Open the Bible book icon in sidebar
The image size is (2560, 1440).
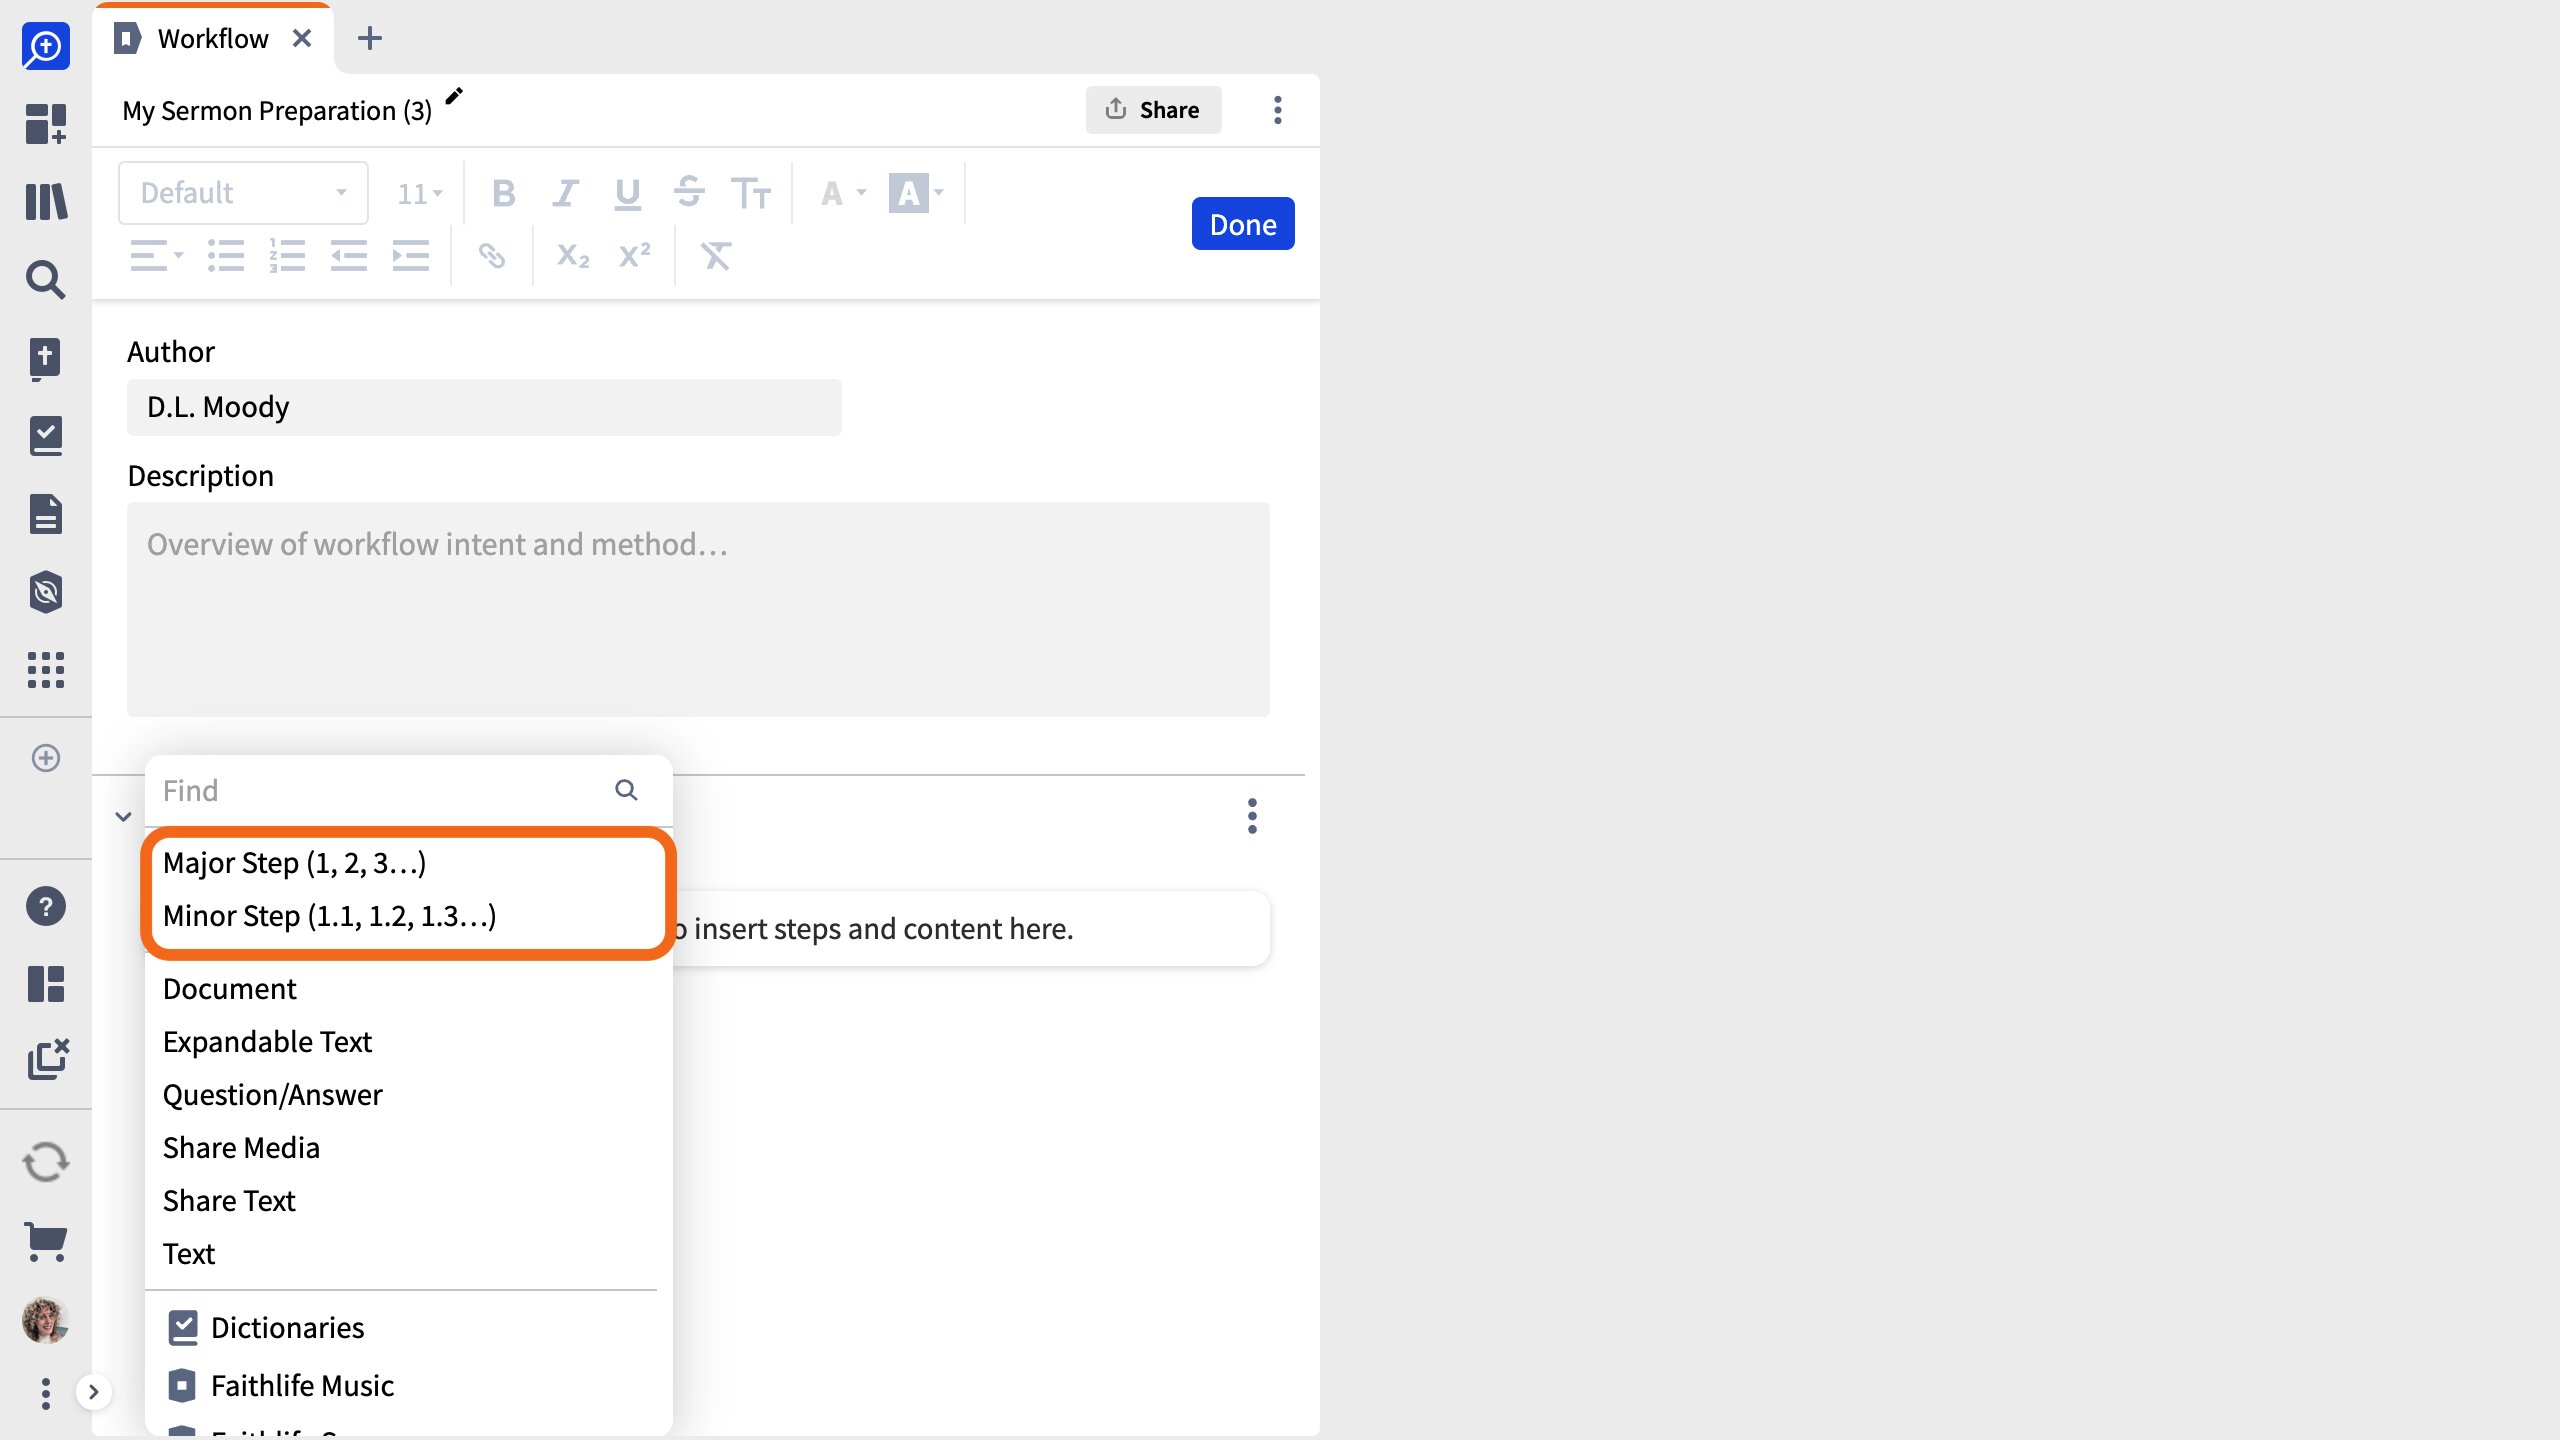[x=46, y=358]
